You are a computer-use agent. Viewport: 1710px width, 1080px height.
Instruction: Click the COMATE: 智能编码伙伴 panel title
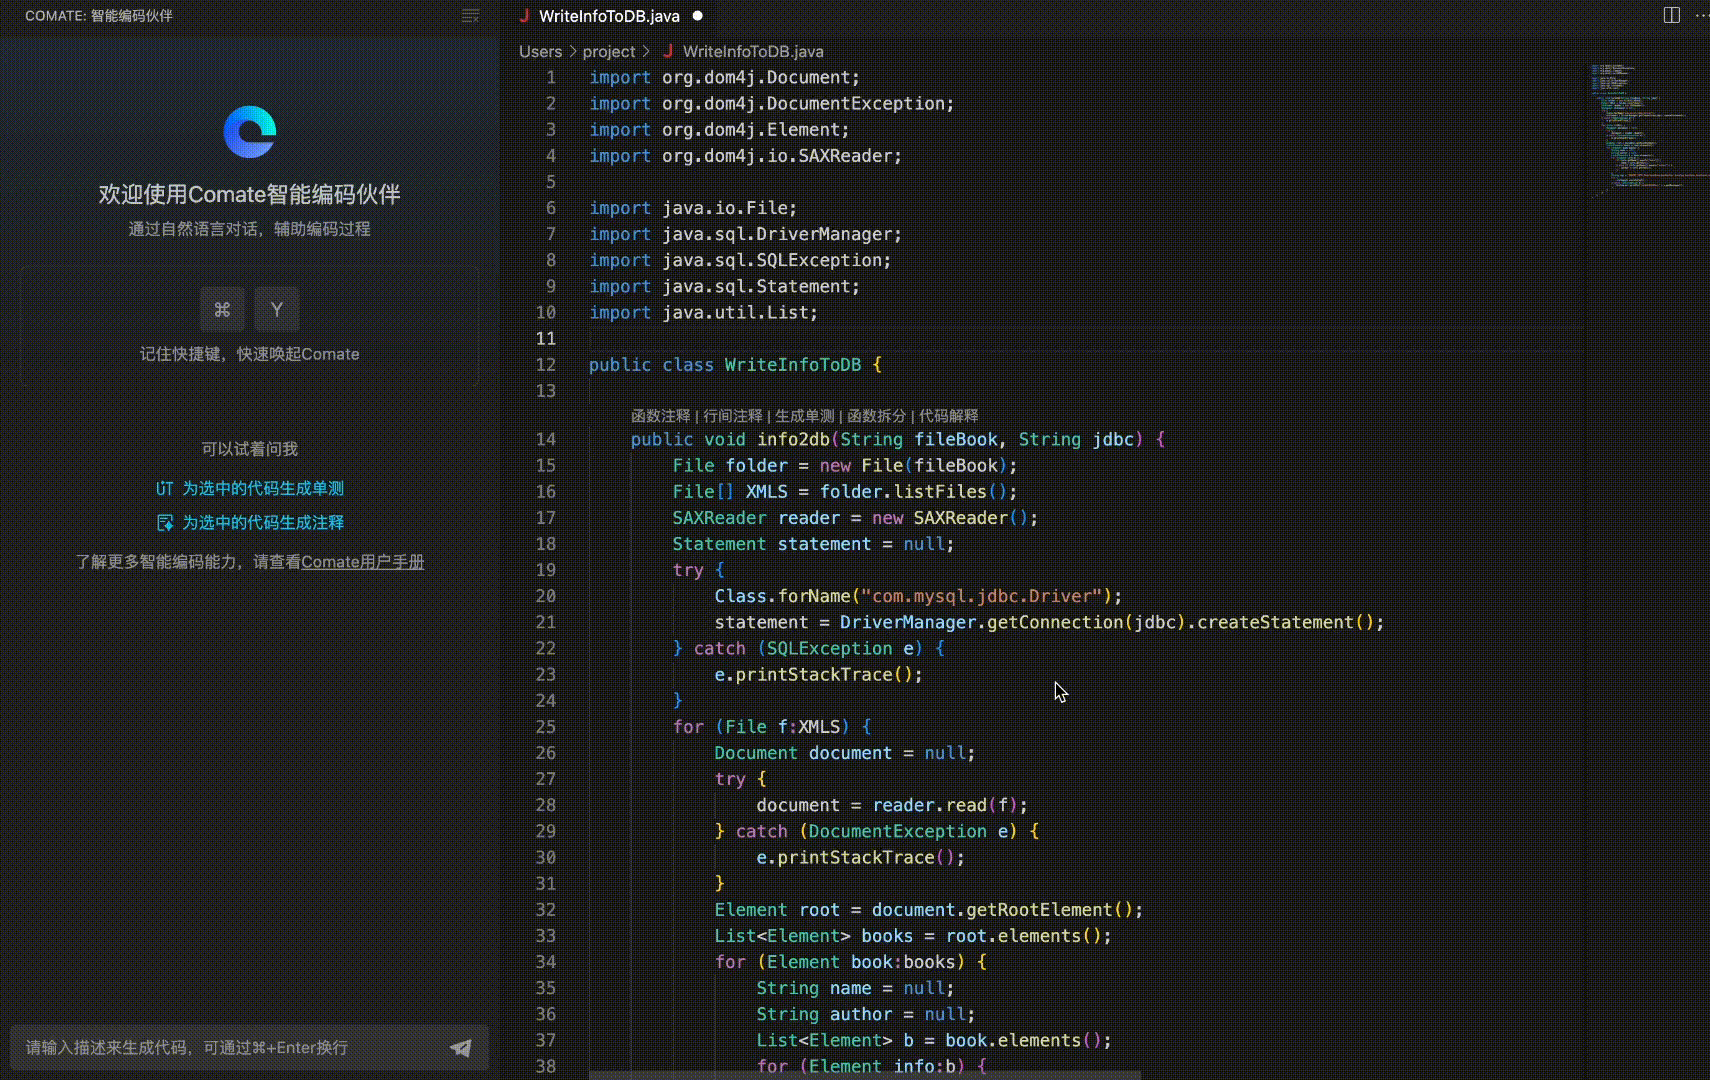[99, 16]
